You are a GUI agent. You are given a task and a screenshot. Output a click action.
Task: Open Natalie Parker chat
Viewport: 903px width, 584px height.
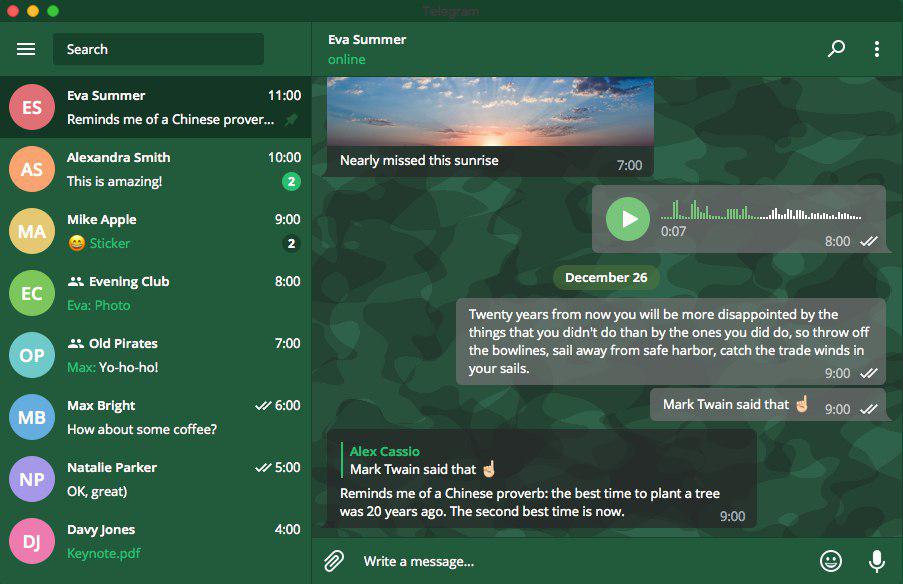(155, 479)
